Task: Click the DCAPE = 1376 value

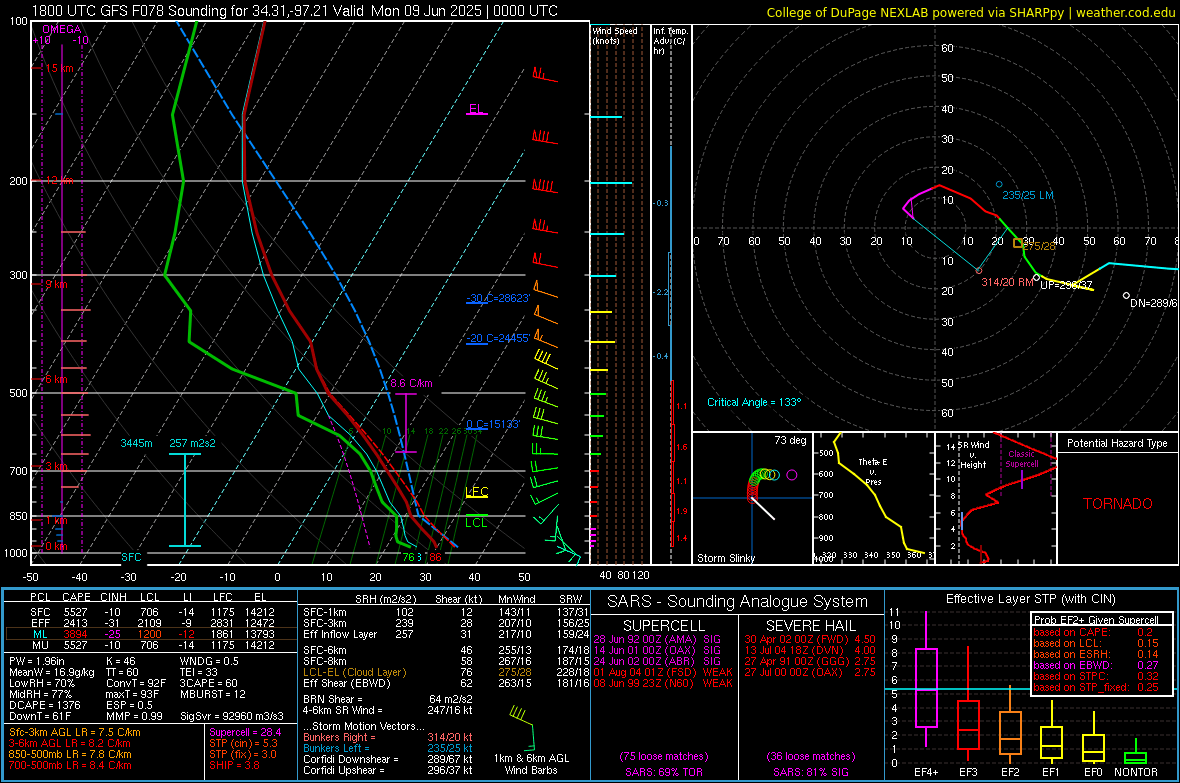Action: click(x=44, y=705)
